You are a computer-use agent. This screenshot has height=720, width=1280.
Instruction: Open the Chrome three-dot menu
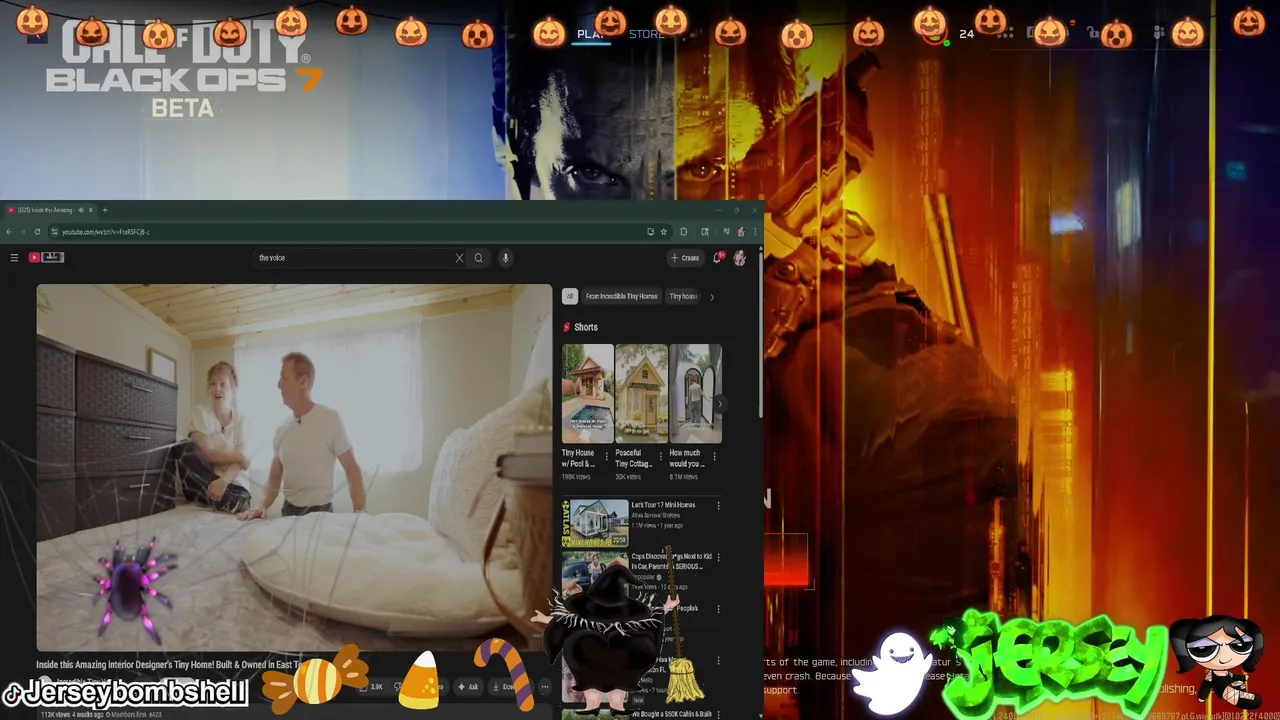(754, 232)
